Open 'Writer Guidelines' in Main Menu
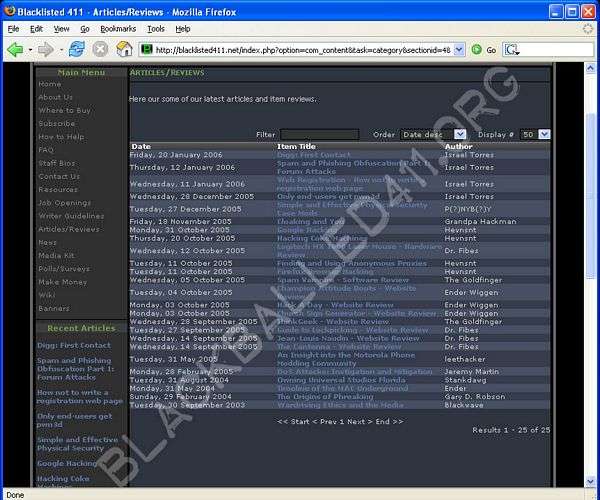600x500 pixels. tap(70, 215)
